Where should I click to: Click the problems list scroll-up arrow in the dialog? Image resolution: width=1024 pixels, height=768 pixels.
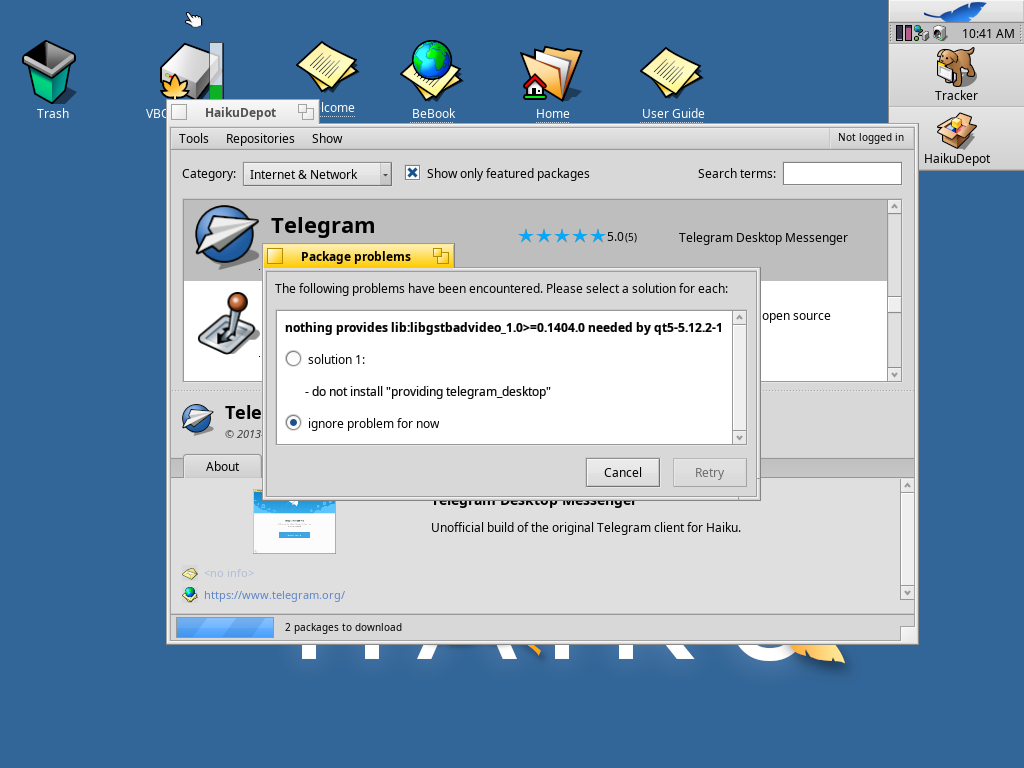pos(739,318)
